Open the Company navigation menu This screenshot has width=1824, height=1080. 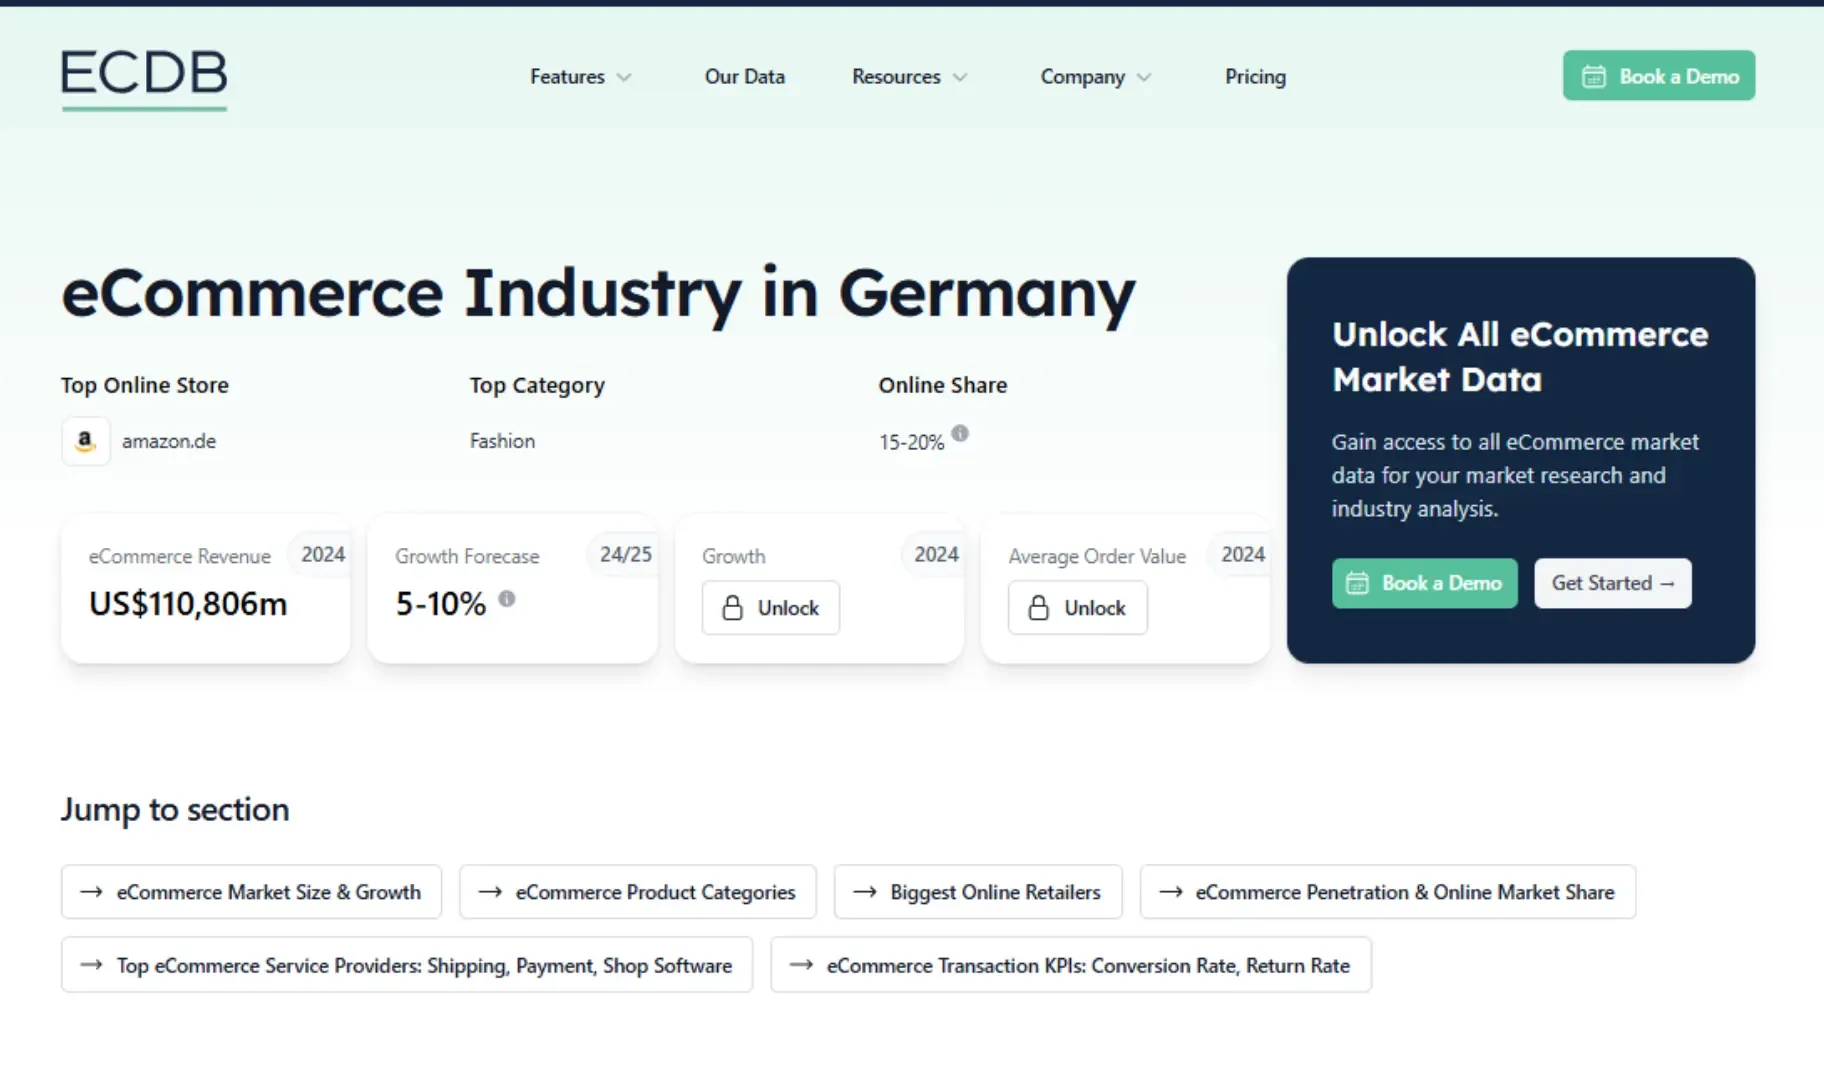tap(1095, 77)
